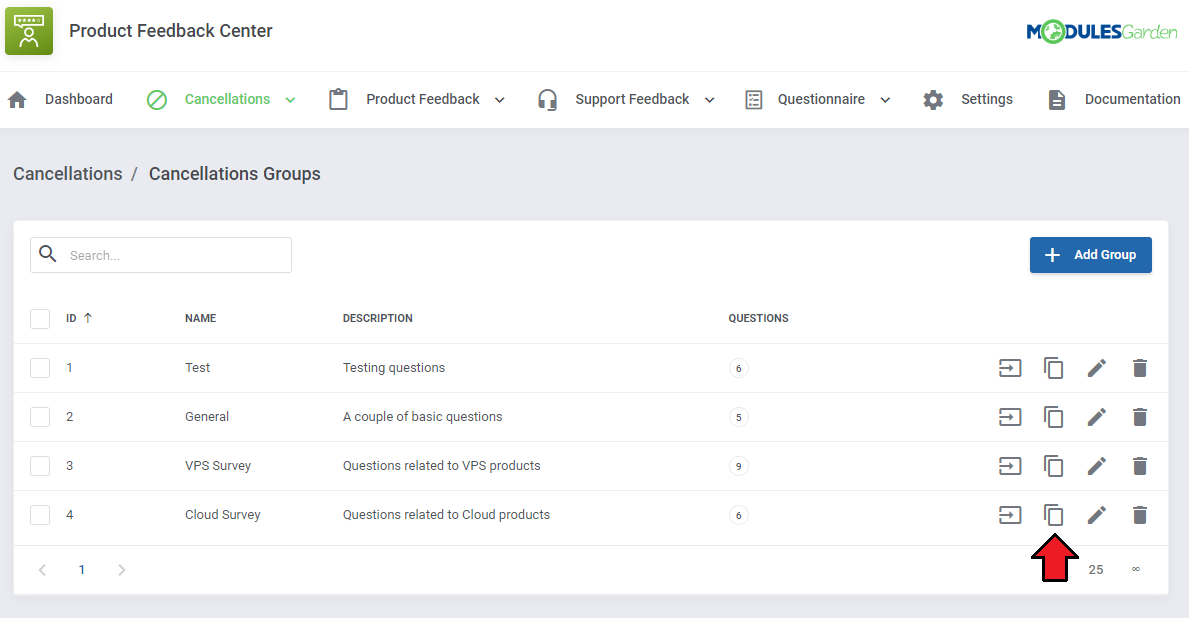Open the export icon for VPS Survey
This screenshot has height=618, width=1189.
point(1010,466)
